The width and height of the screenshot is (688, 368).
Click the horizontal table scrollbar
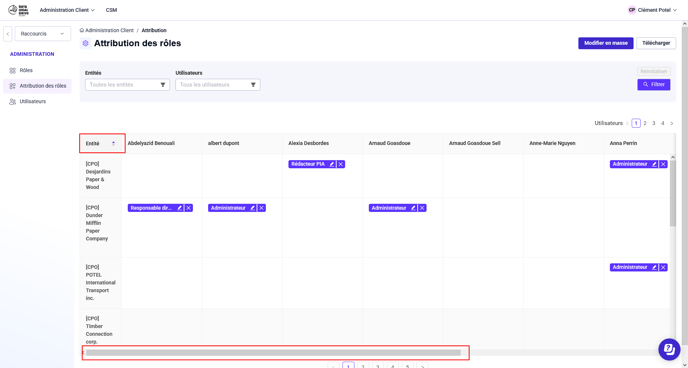click(x=273, y=353)
